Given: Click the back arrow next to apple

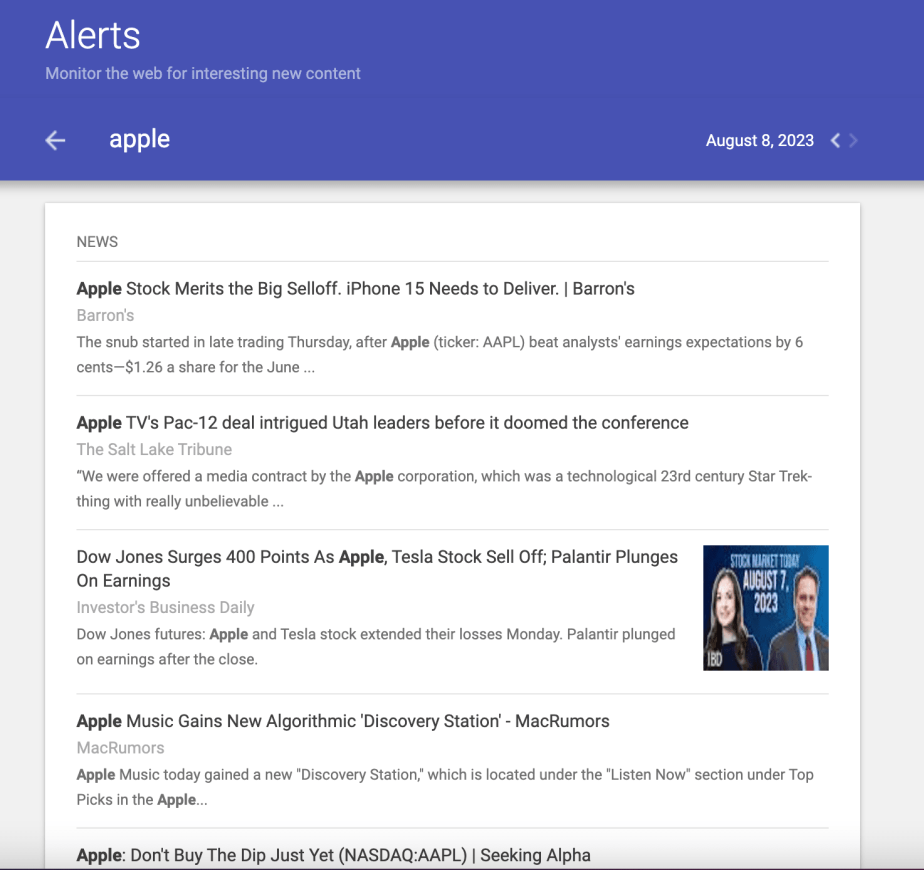Looking at the screenshot, I should point(55,141).
